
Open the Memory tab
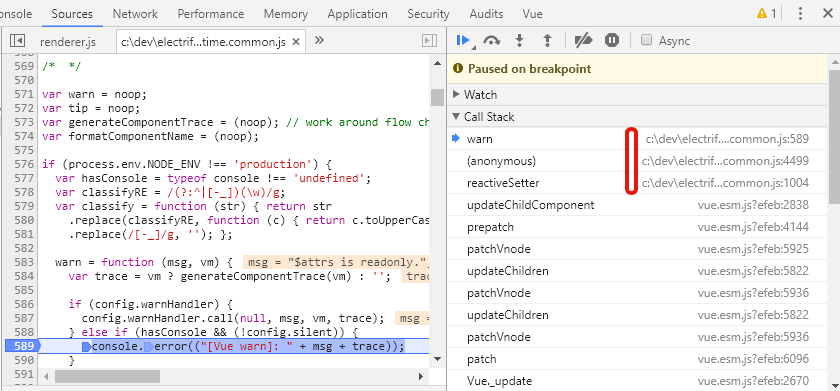click(286, 14)
